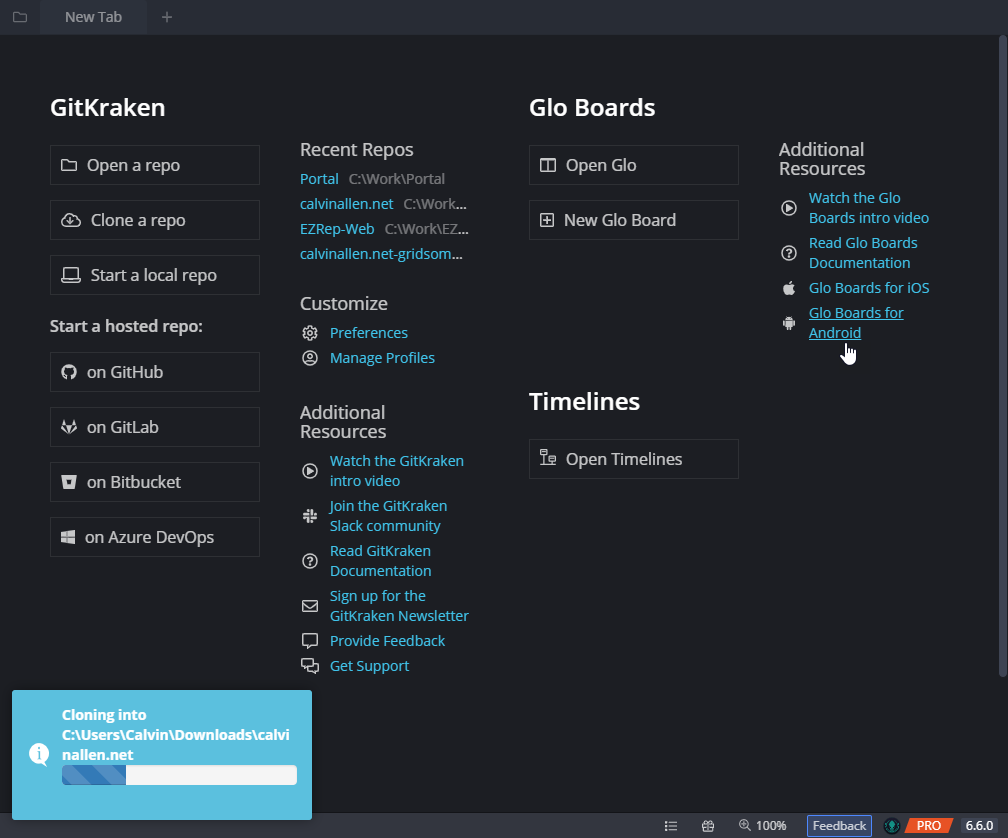This screenshot has height=838, width=1008.
Task: Click the question mark icon beside Read Glo Boards Documentation
Action: click(x=789, y=253)
